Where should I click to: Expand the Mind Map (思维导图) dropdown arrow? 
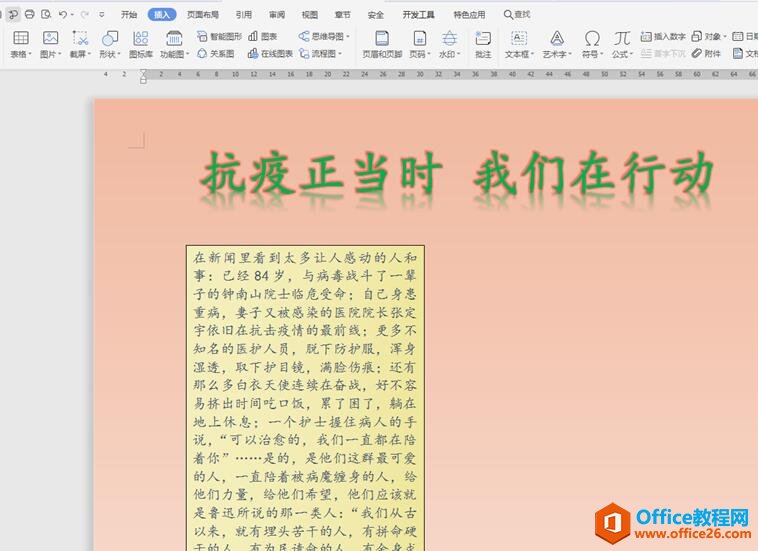click(x=348, y=37)
